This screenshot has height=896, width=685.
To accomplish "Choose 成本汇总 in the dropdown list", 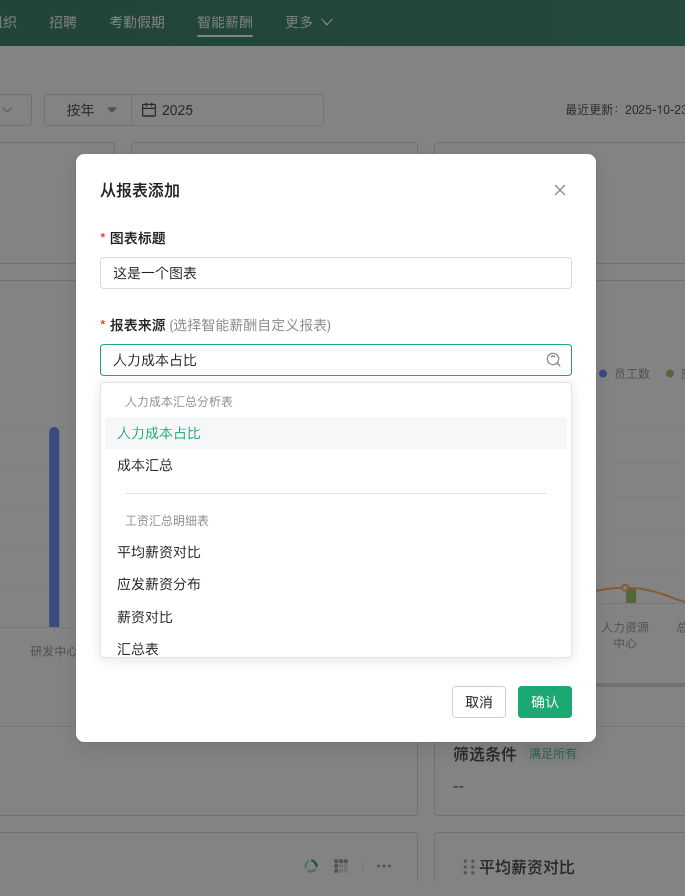I will (145, 465).
